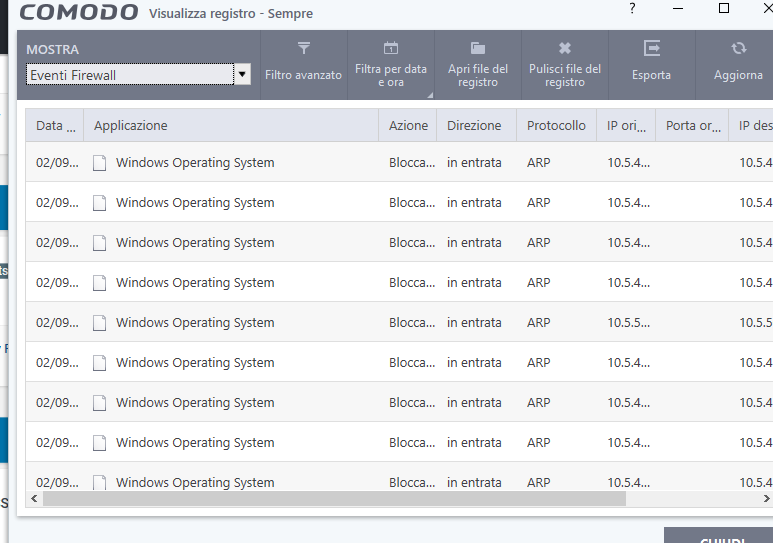The height and width of the screenshot is (543, 773).
Task: Click the file icon in the first log row
Action: [x=99, y=163]
